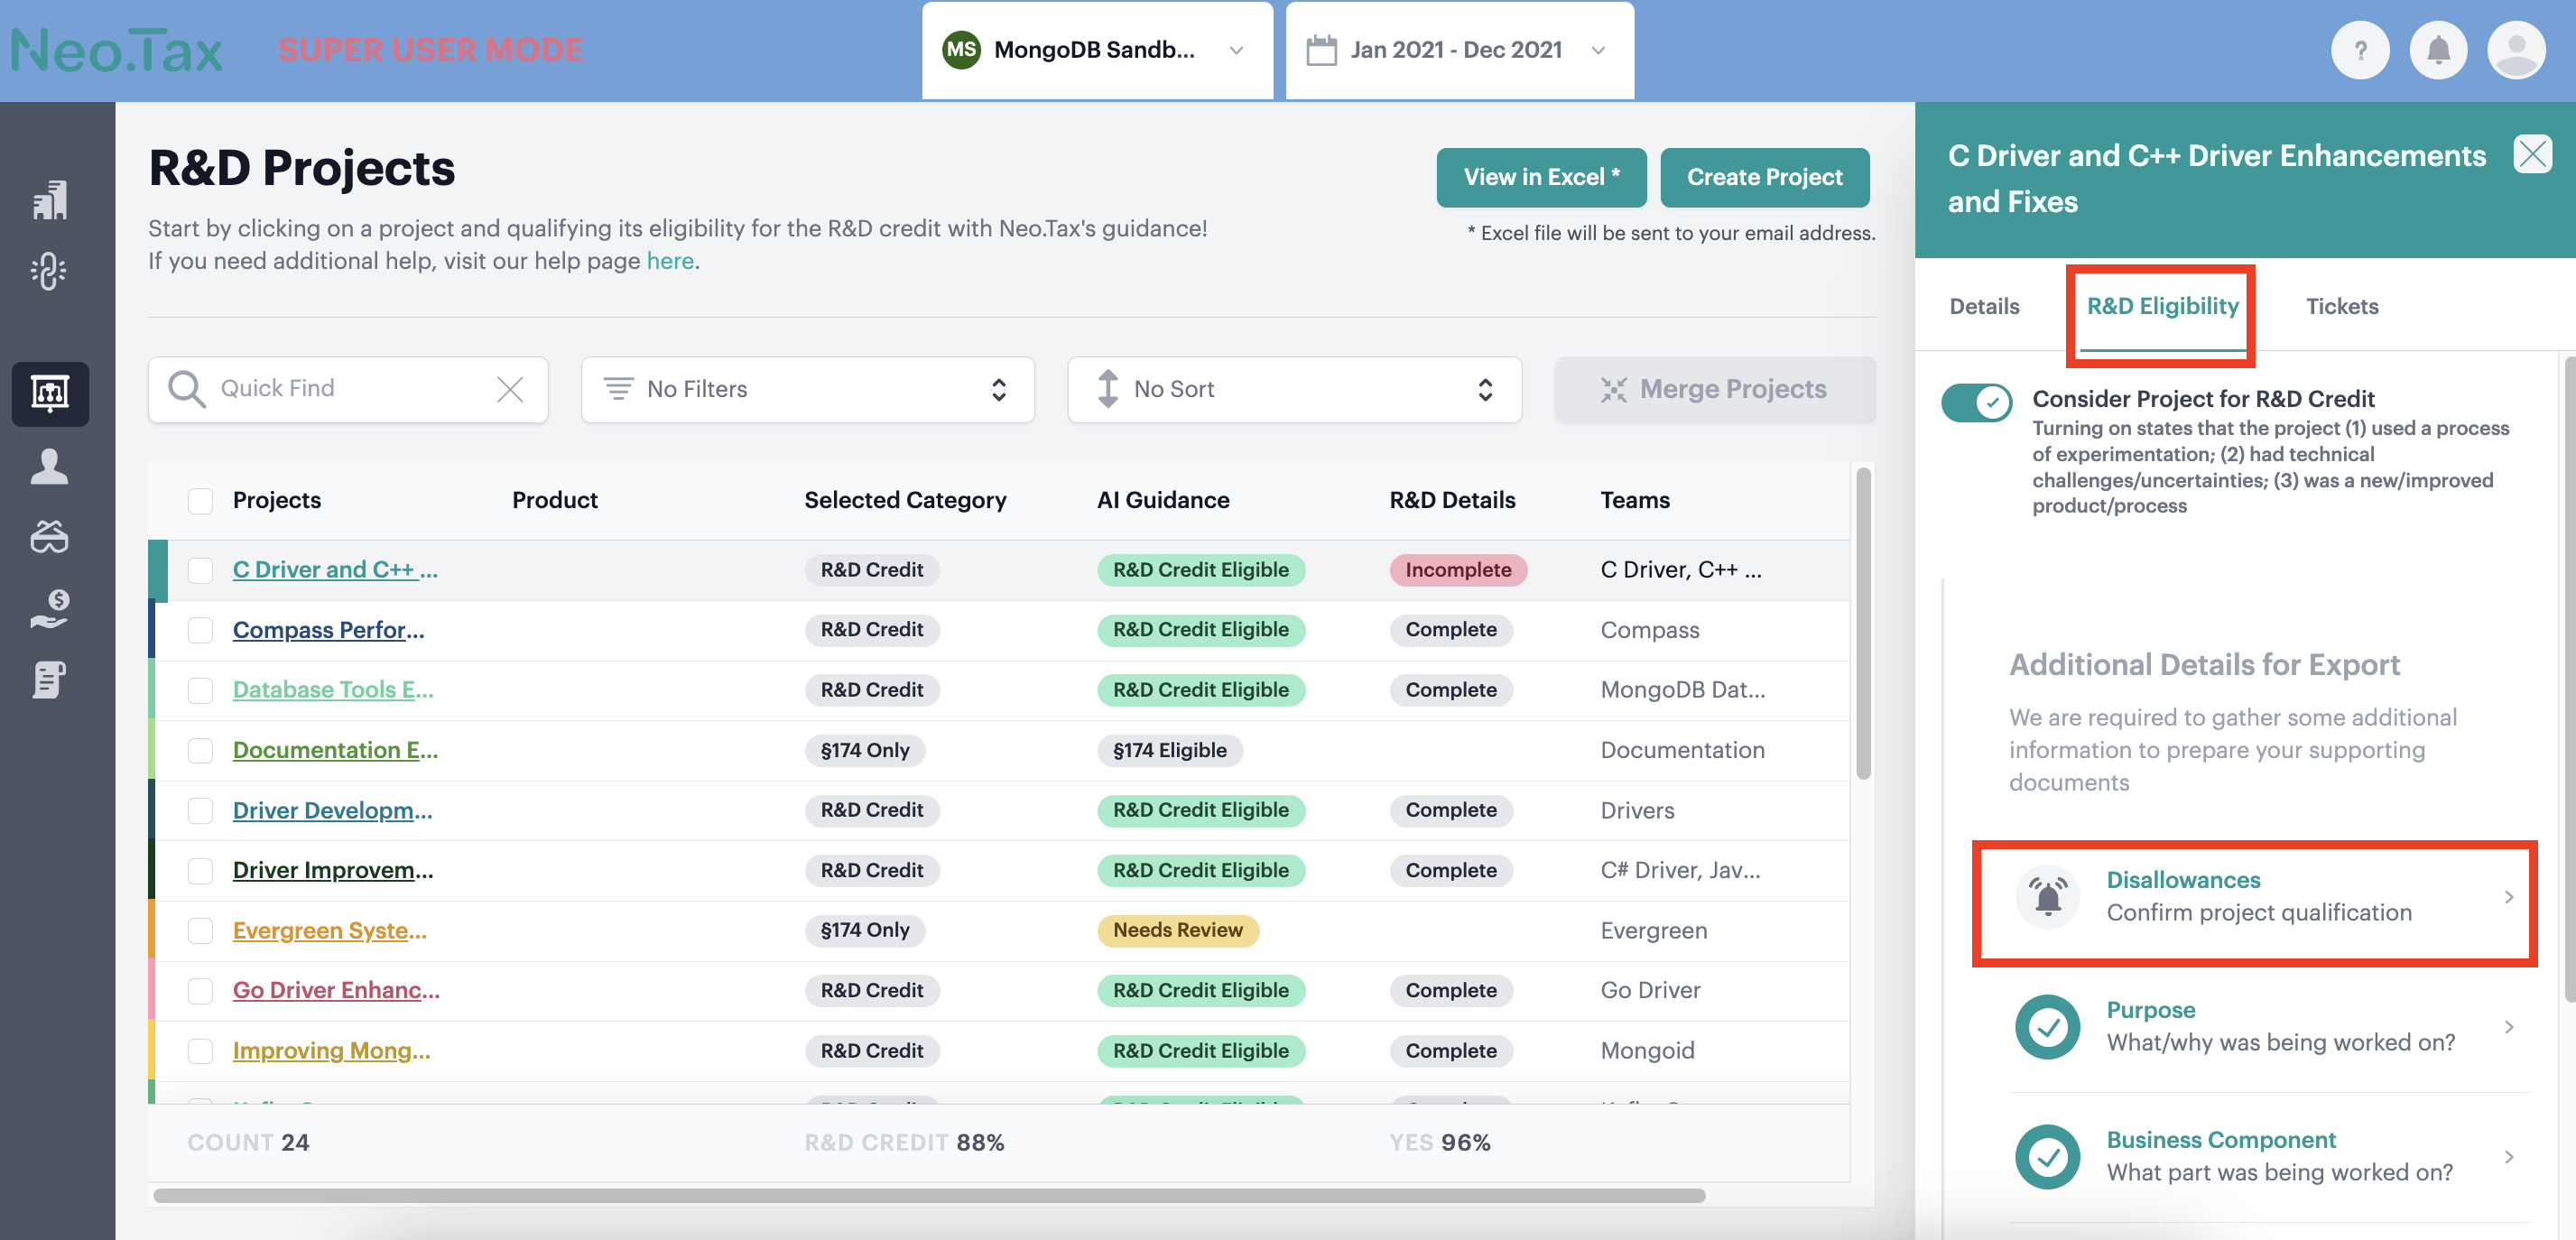Click the View in Excel button
Screen dimensions: 2576x1240
coord(1541,177)
